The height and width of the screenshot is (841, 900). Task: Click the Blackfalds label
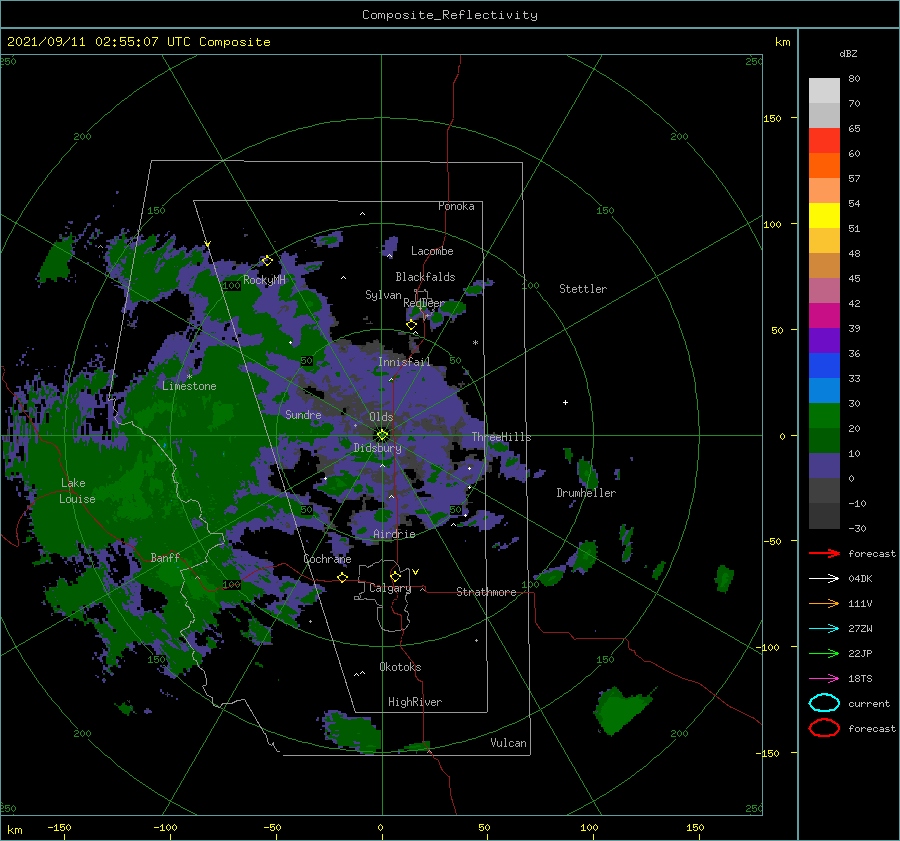click(425, 277)
